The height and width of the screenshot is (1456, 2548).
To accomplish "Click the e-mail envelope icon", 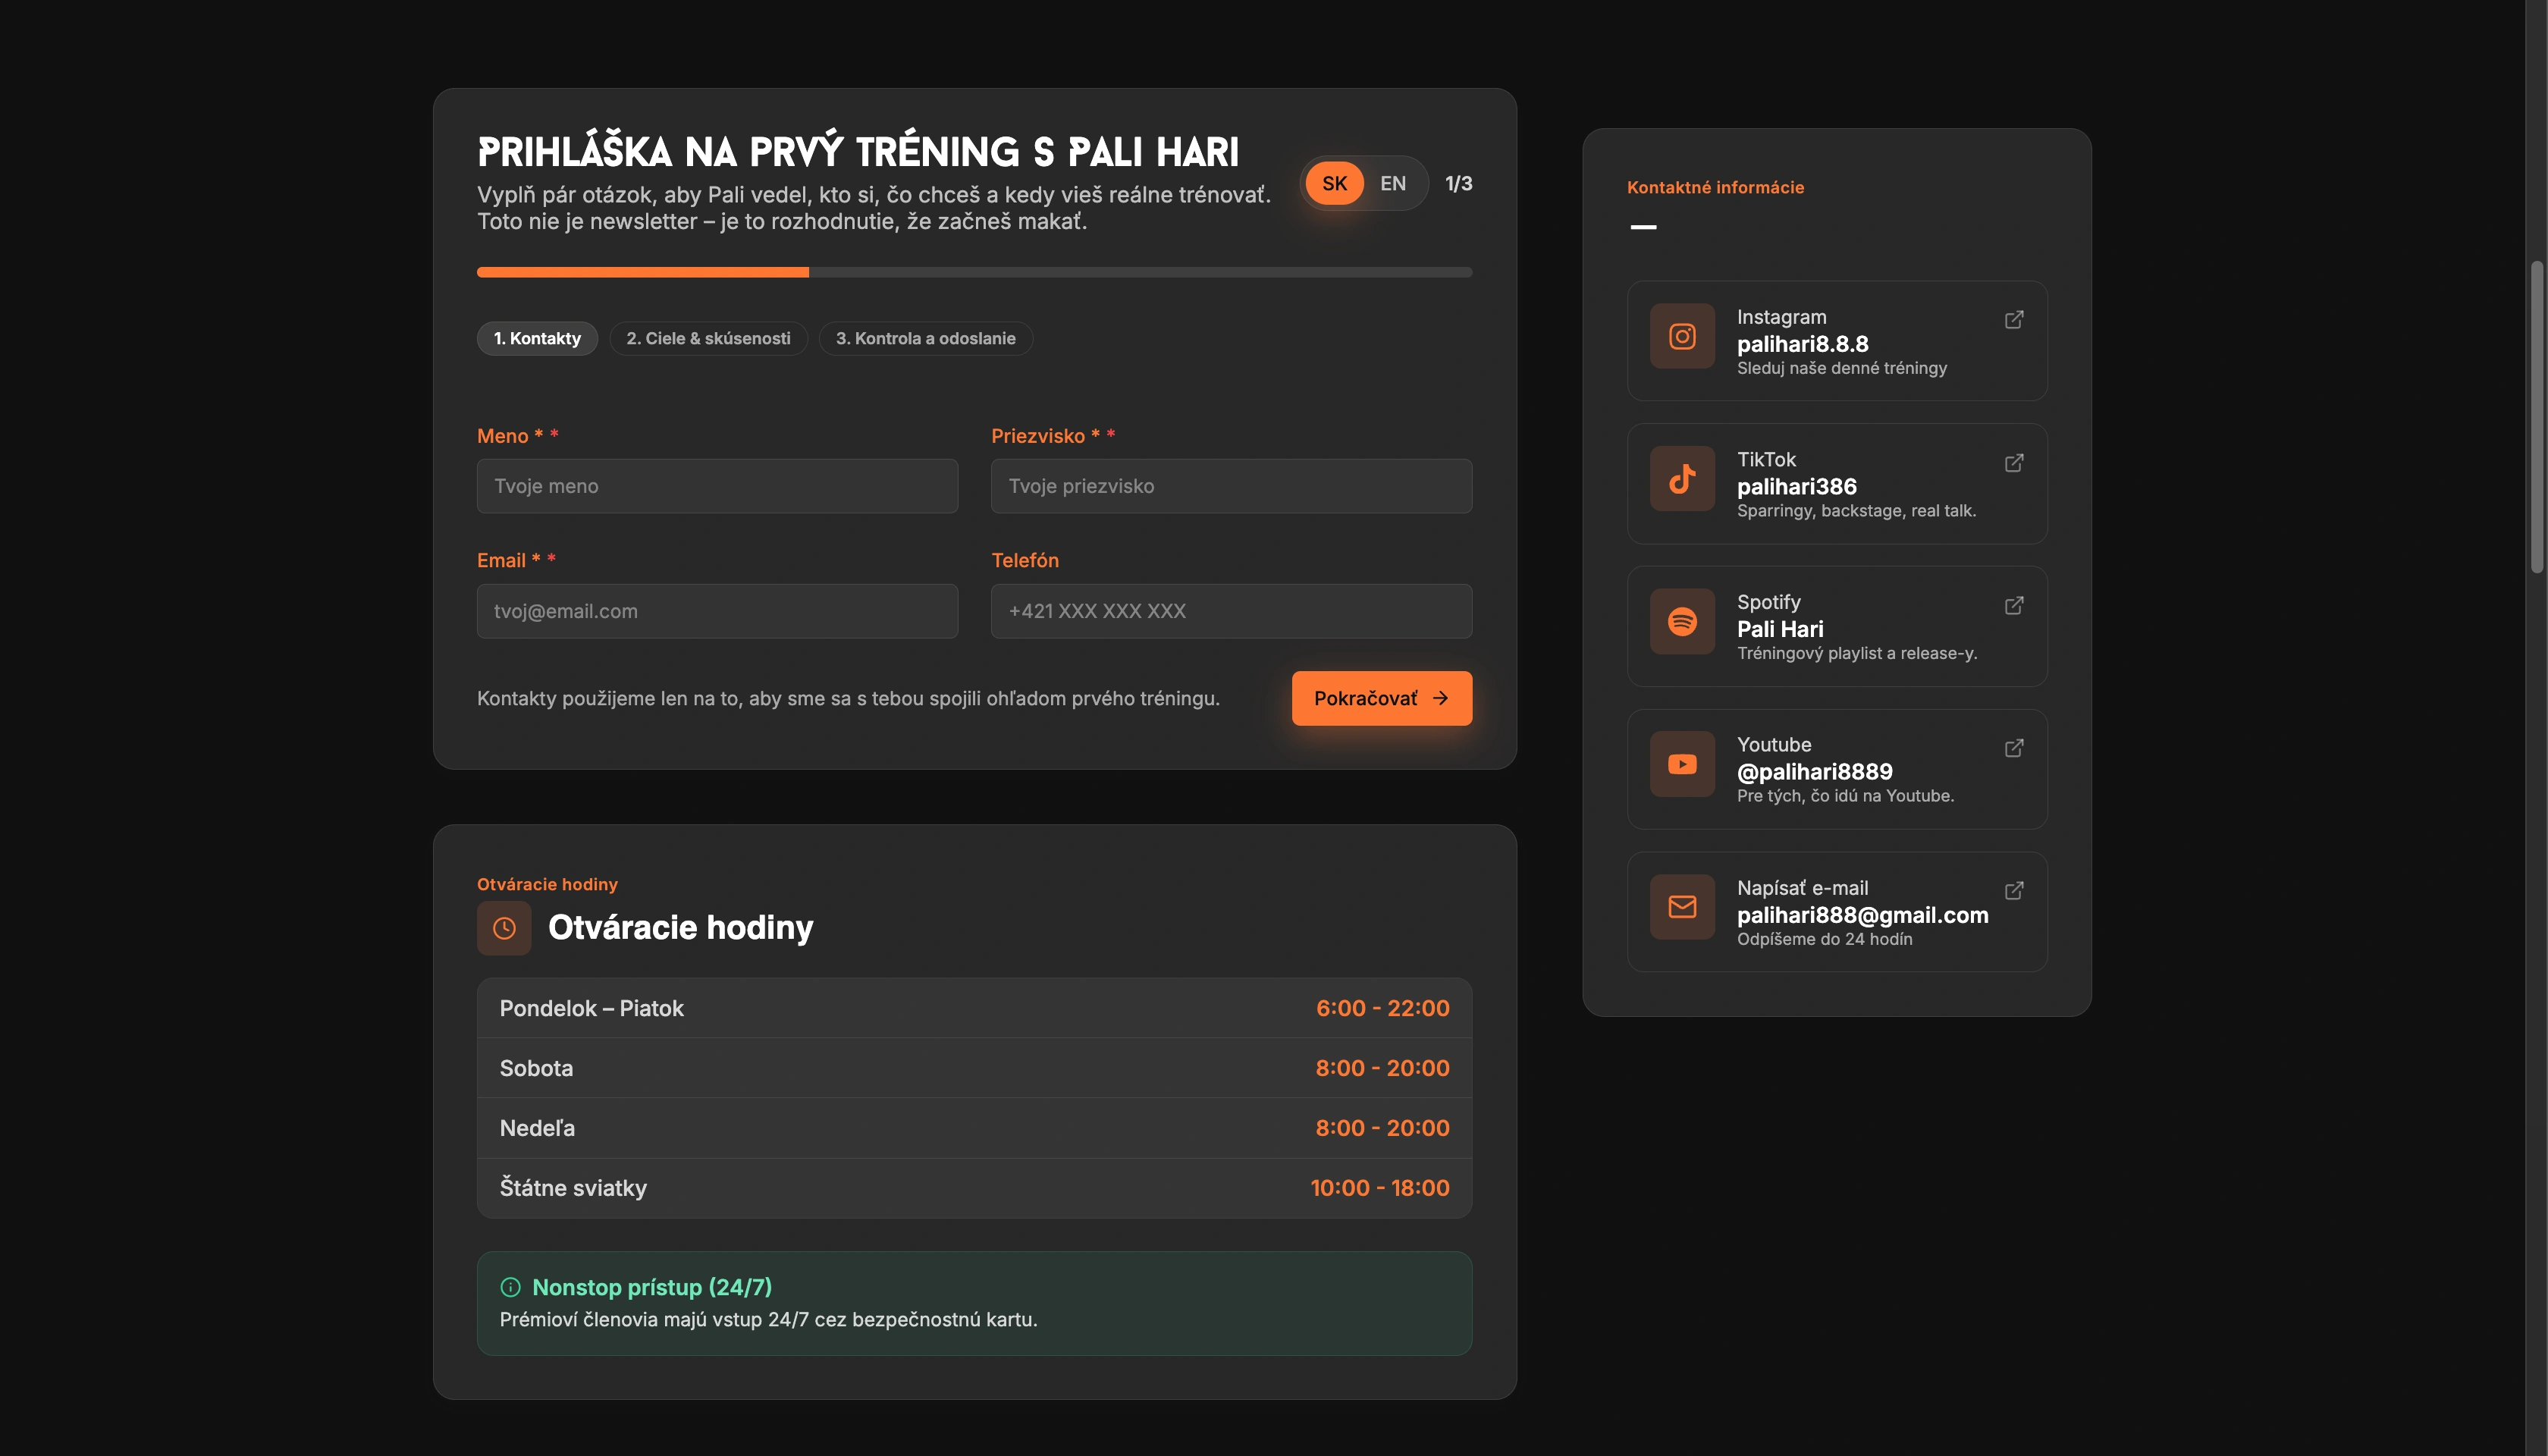I will click(x=1682, y=907).
